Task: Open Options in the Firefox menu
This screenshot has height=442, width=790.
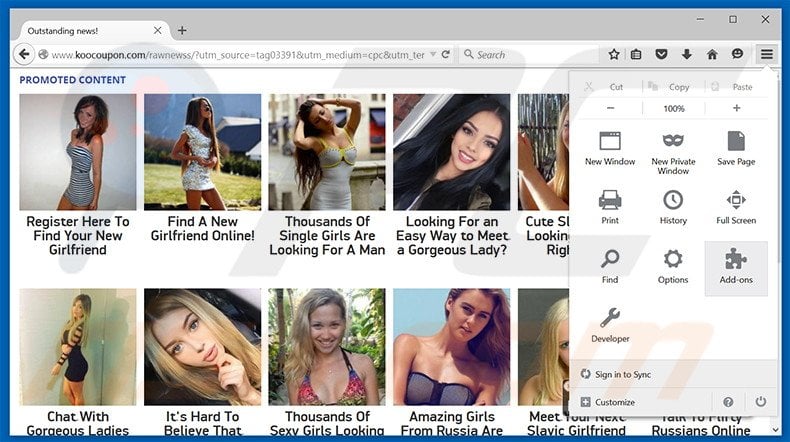Action: (673, 268)
